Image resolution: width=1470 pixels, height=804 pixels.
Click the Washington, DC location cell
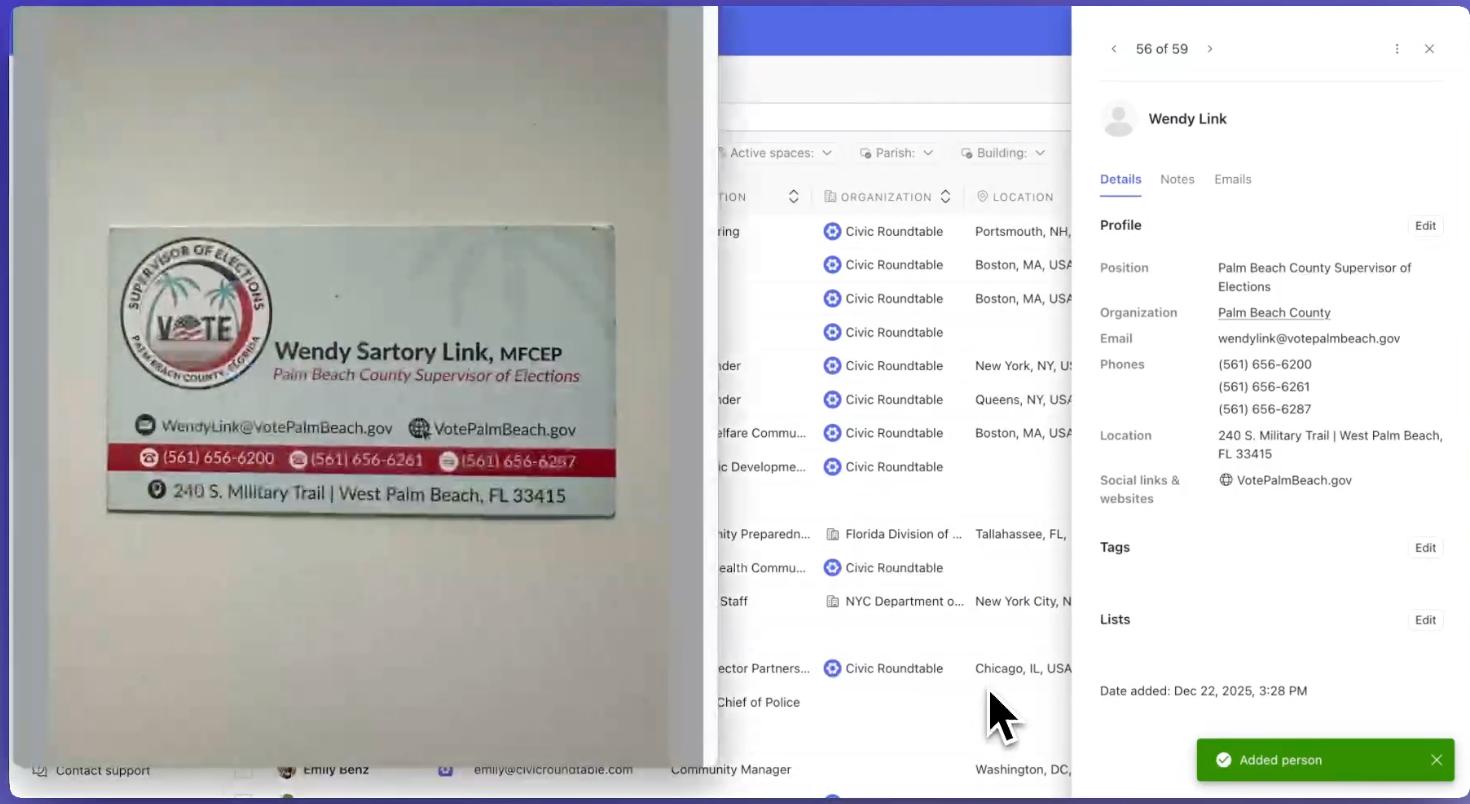coord(1023,770)
